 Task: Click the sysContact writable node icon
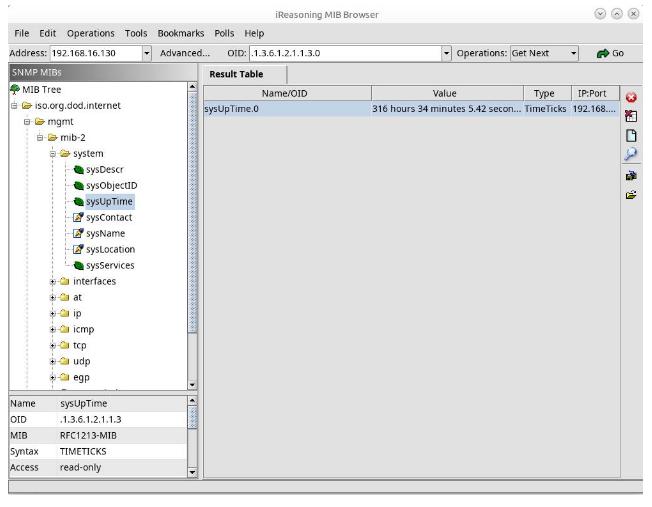pos(78,217)
